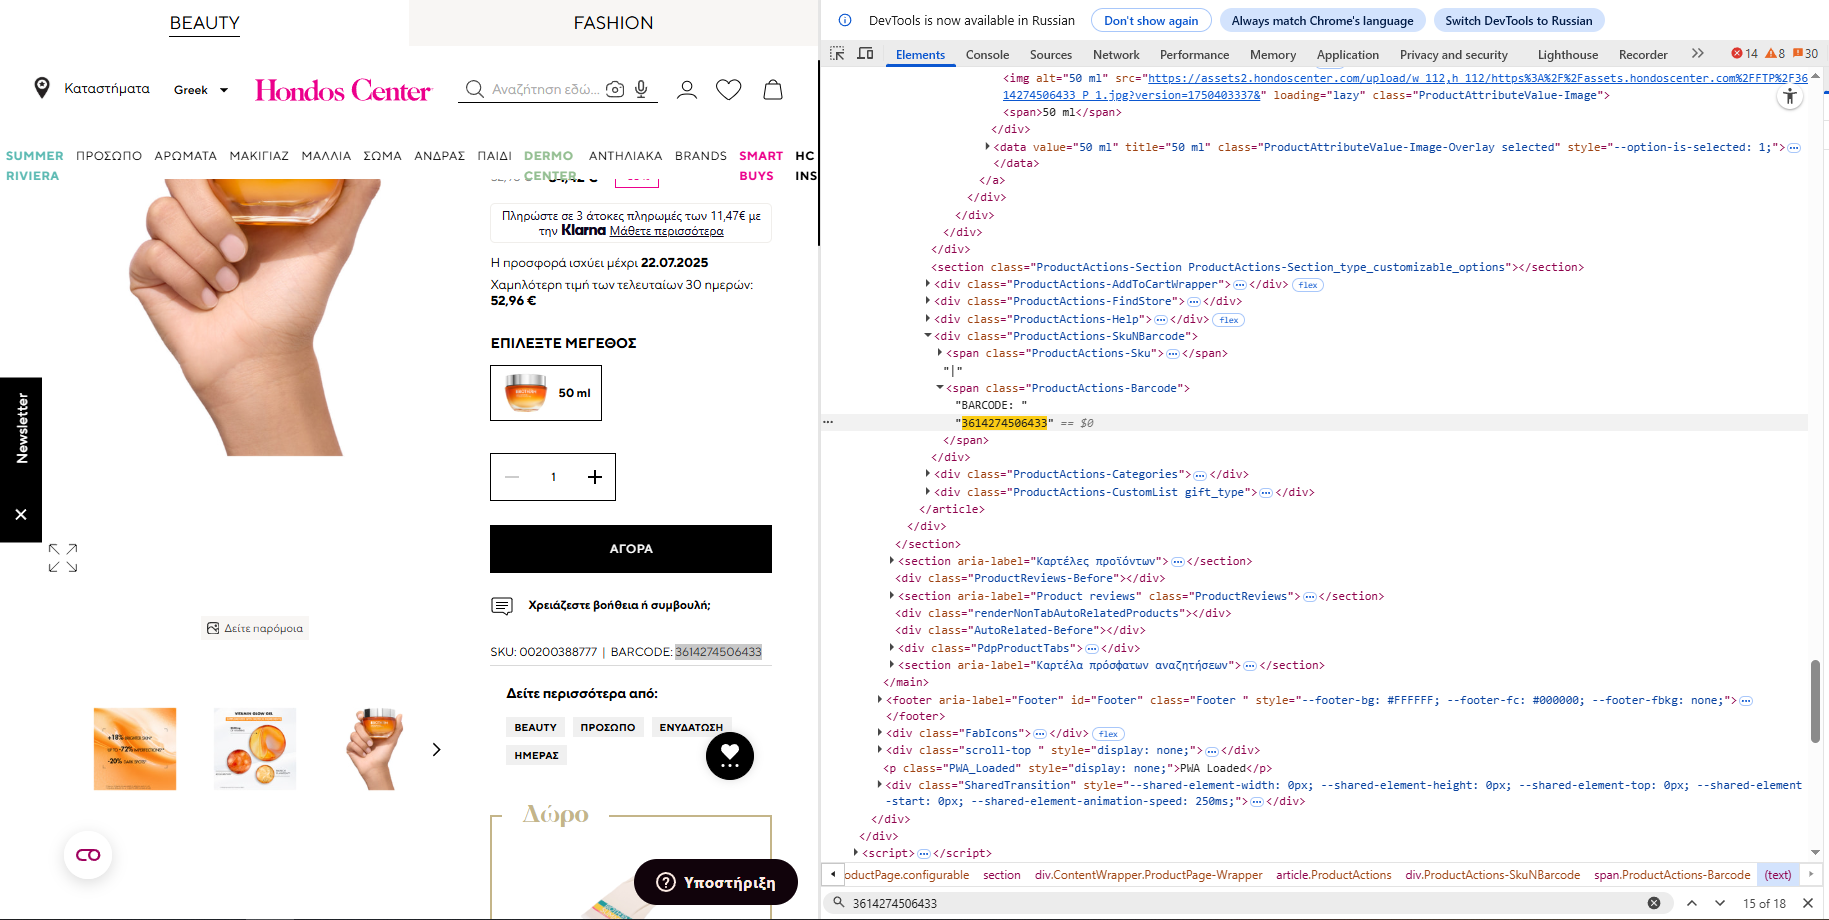Image resolution: width=1829 pixels, height=920 pixels.
Task: Click the DevTools find input with 3614274506433
Action: (x=1240, y=903)
